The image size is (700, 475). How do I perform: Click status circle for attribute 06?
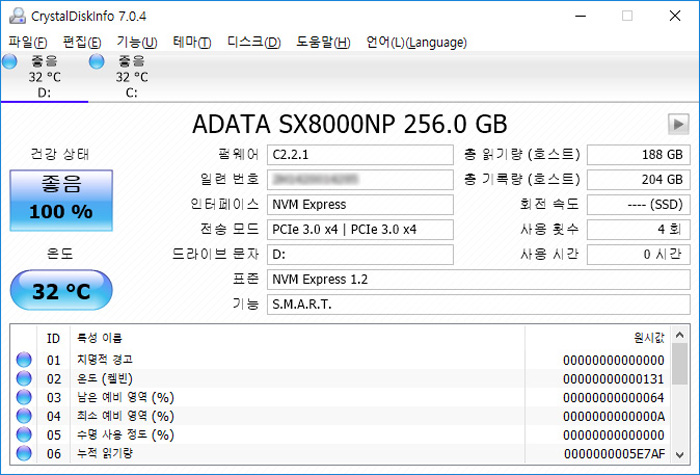(x=24, y=454)
